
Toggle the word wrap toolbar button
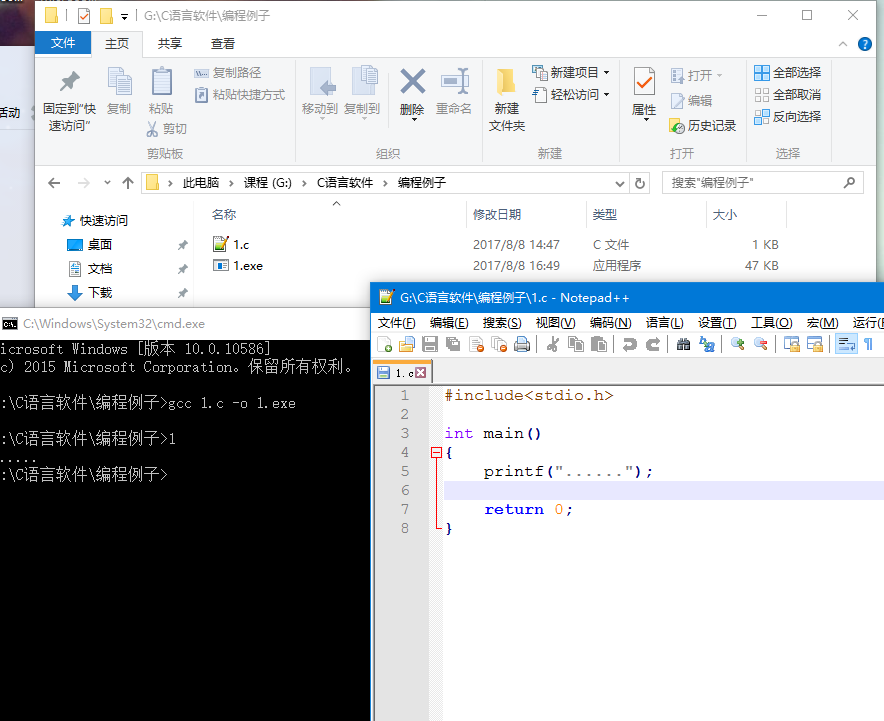pyautogui.click(x=845, y=344)
